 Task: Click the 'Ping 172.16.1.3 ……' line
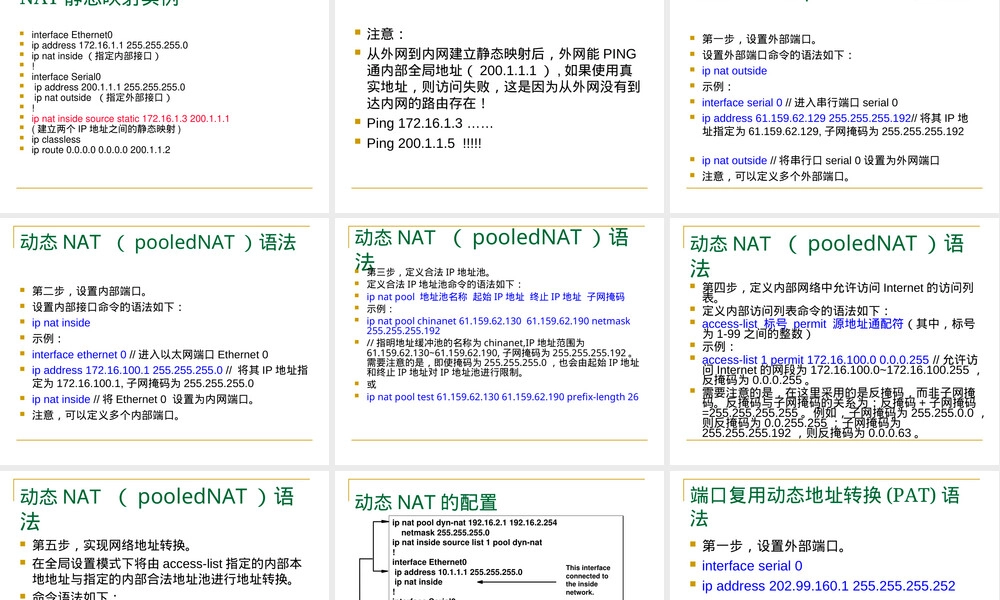coord(430,124)
